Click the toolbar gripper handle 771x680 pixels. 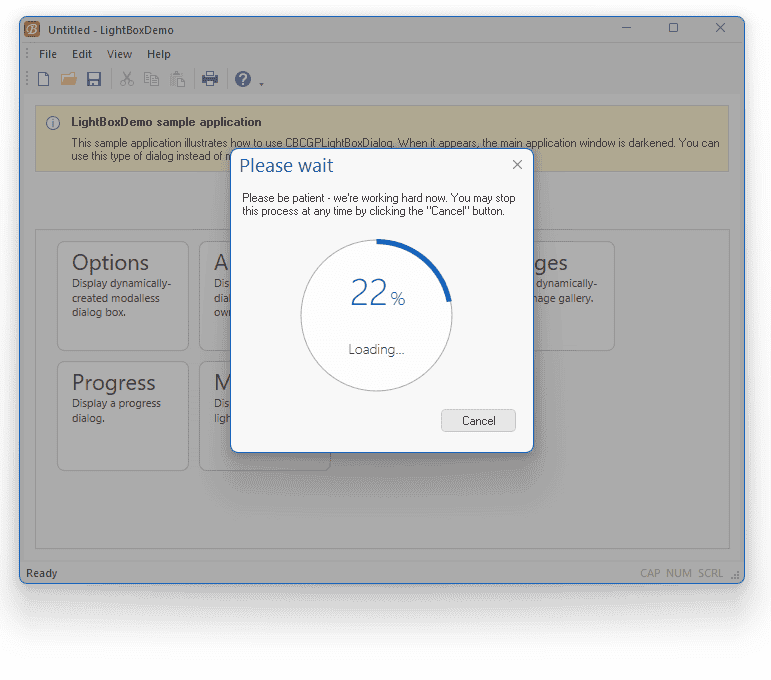27,79
